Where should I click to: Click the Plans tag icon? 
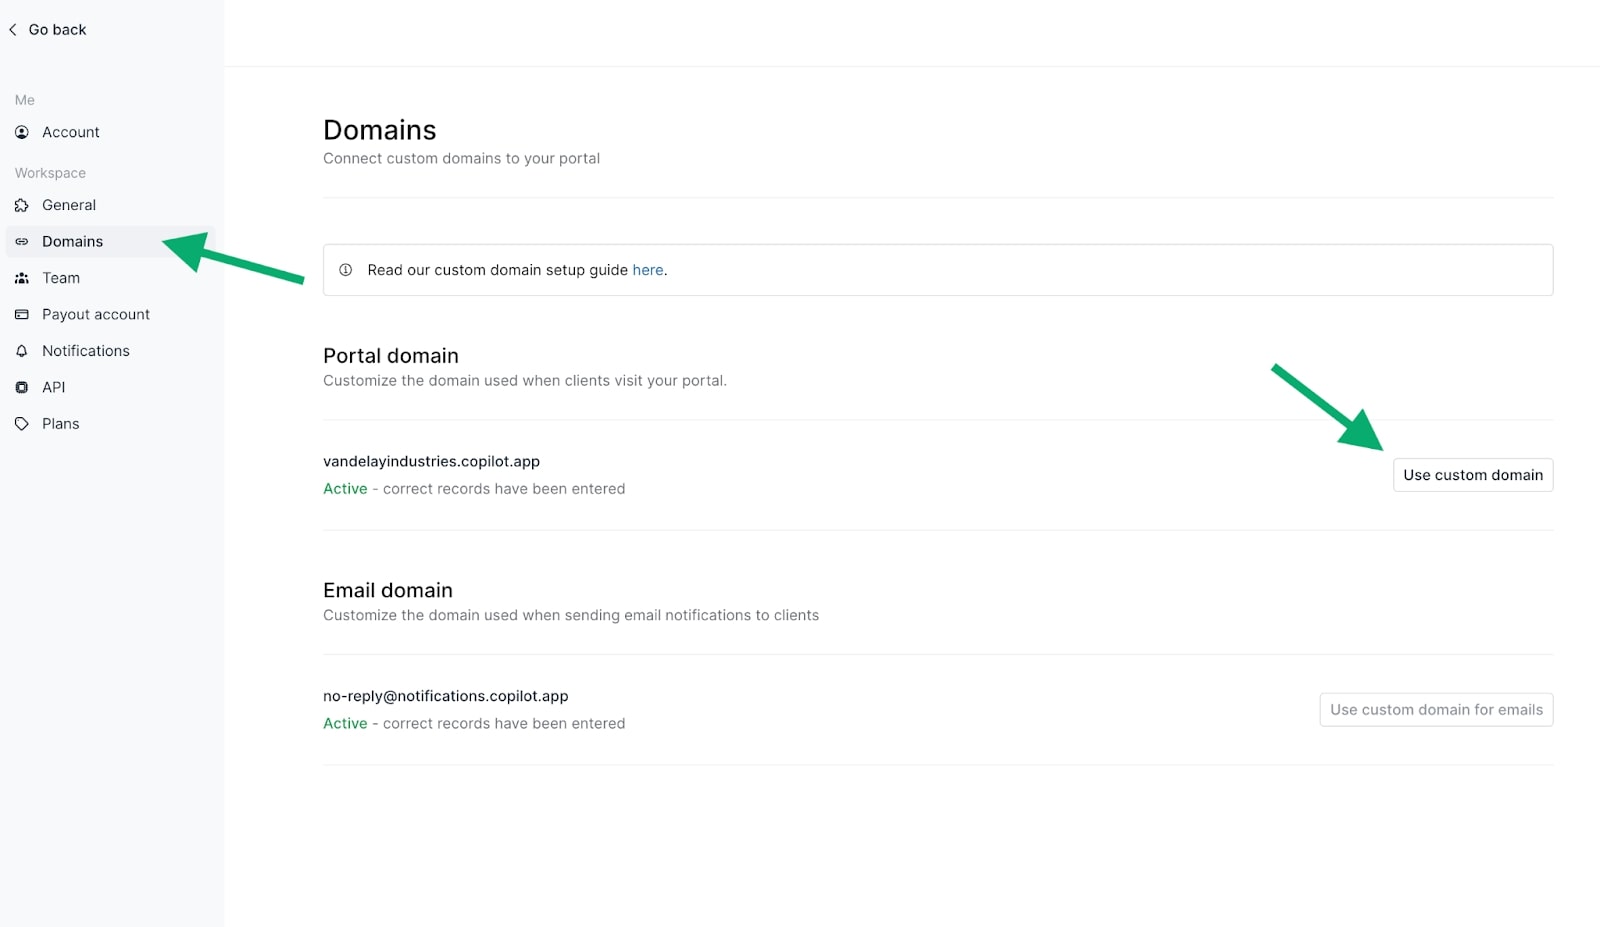pyautogui.click(x=22, y=423)
